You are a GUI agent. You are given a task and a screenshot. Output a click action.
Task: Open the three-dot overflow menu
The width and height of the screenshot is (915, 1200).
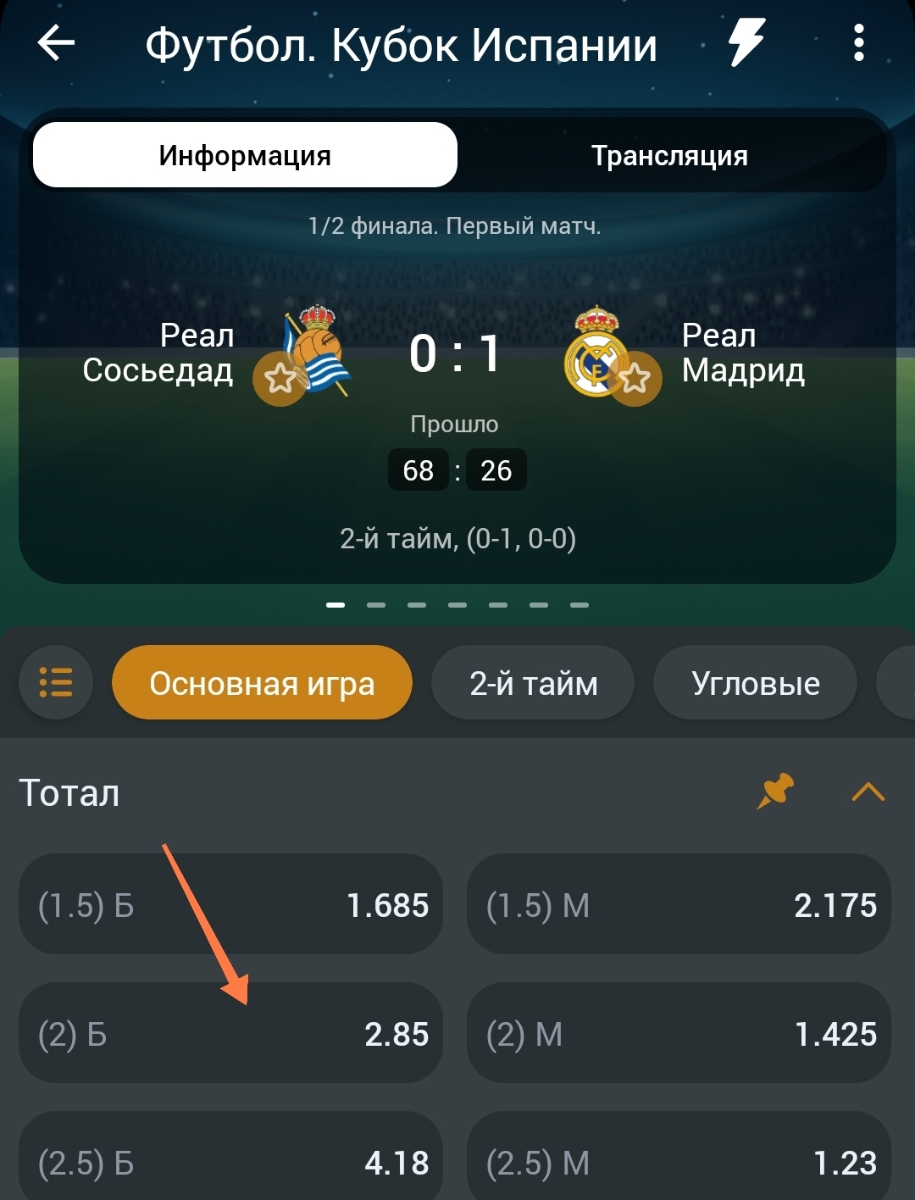[858, 43]
